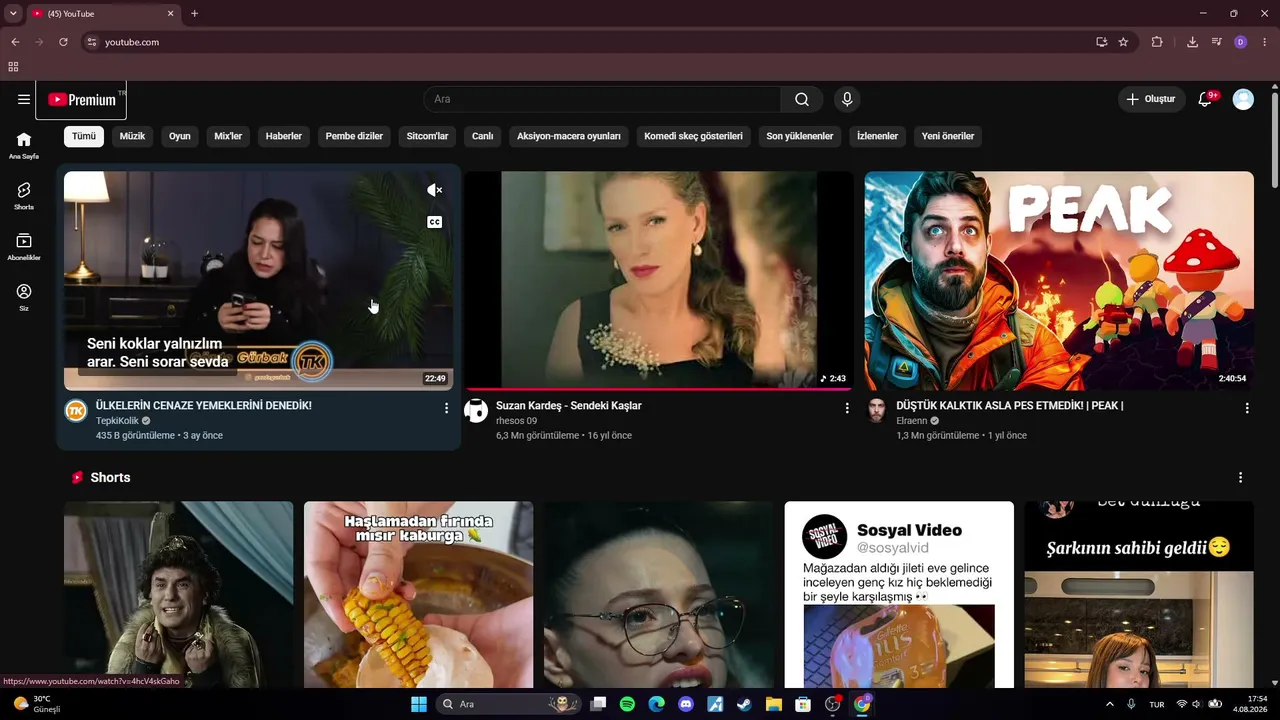Select the Müzik filter chip

132,136
